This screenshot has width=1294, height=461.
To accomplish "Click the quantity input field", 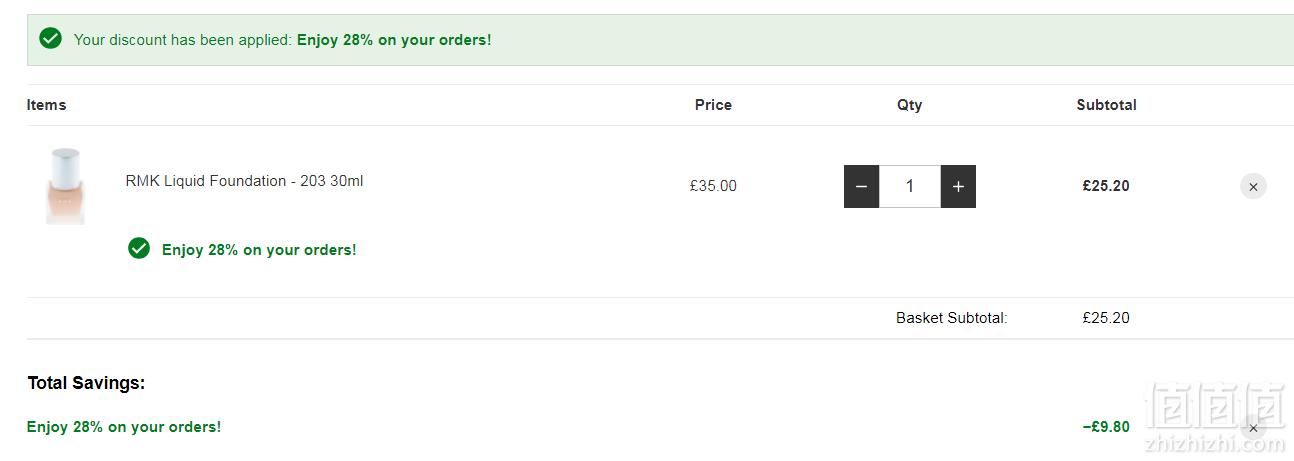I will point(910,186).
